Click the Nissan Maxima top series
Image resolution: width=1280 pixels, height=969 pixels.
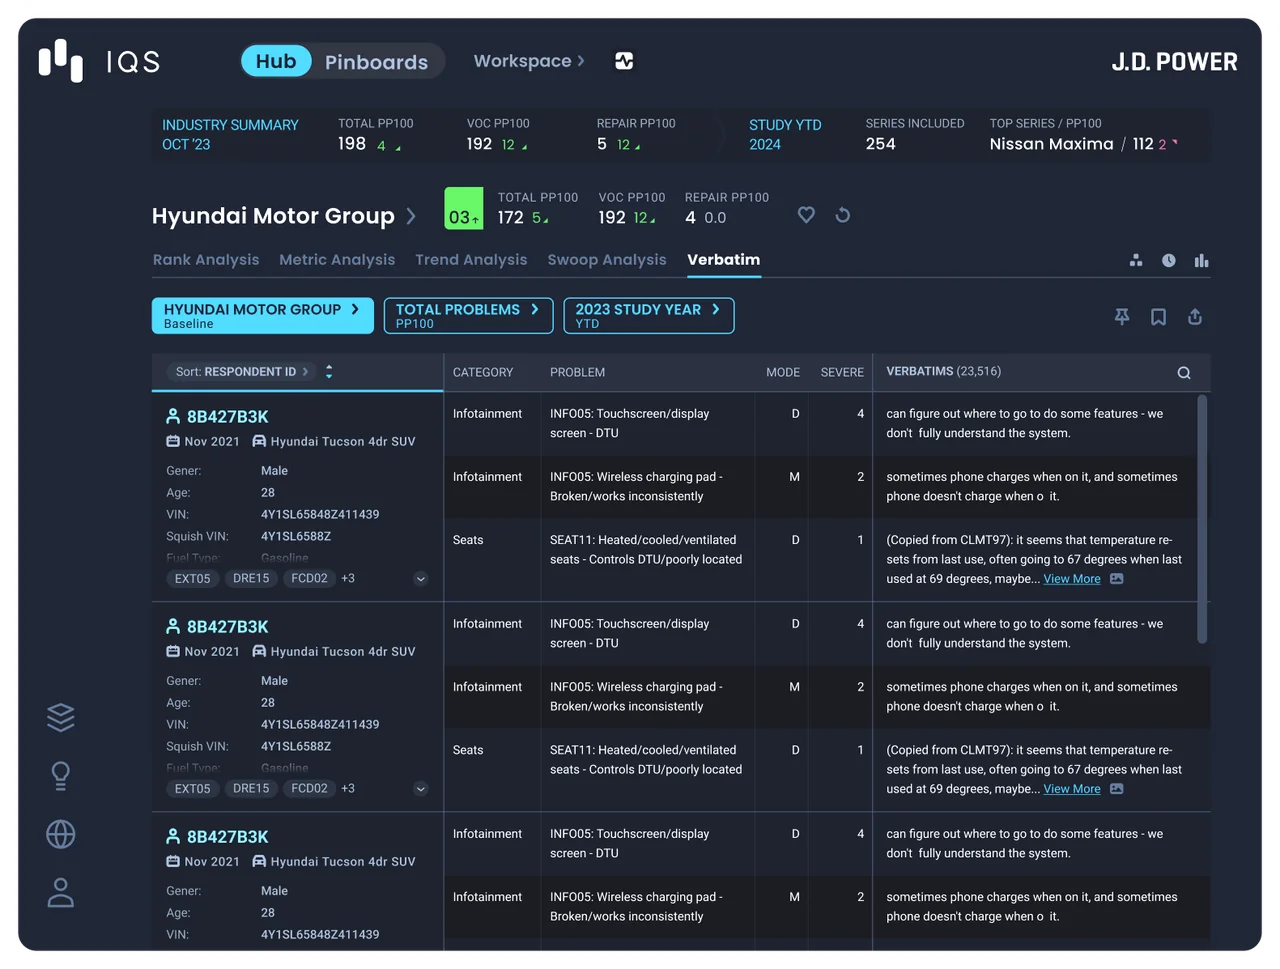point(1051,144)
